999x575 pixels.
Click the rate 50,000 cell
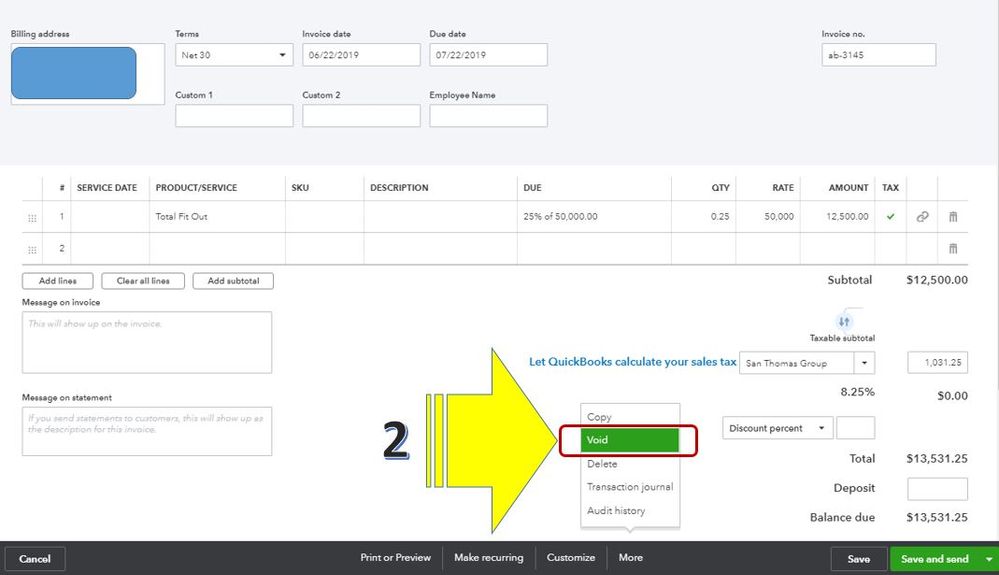tap(768, 217)
